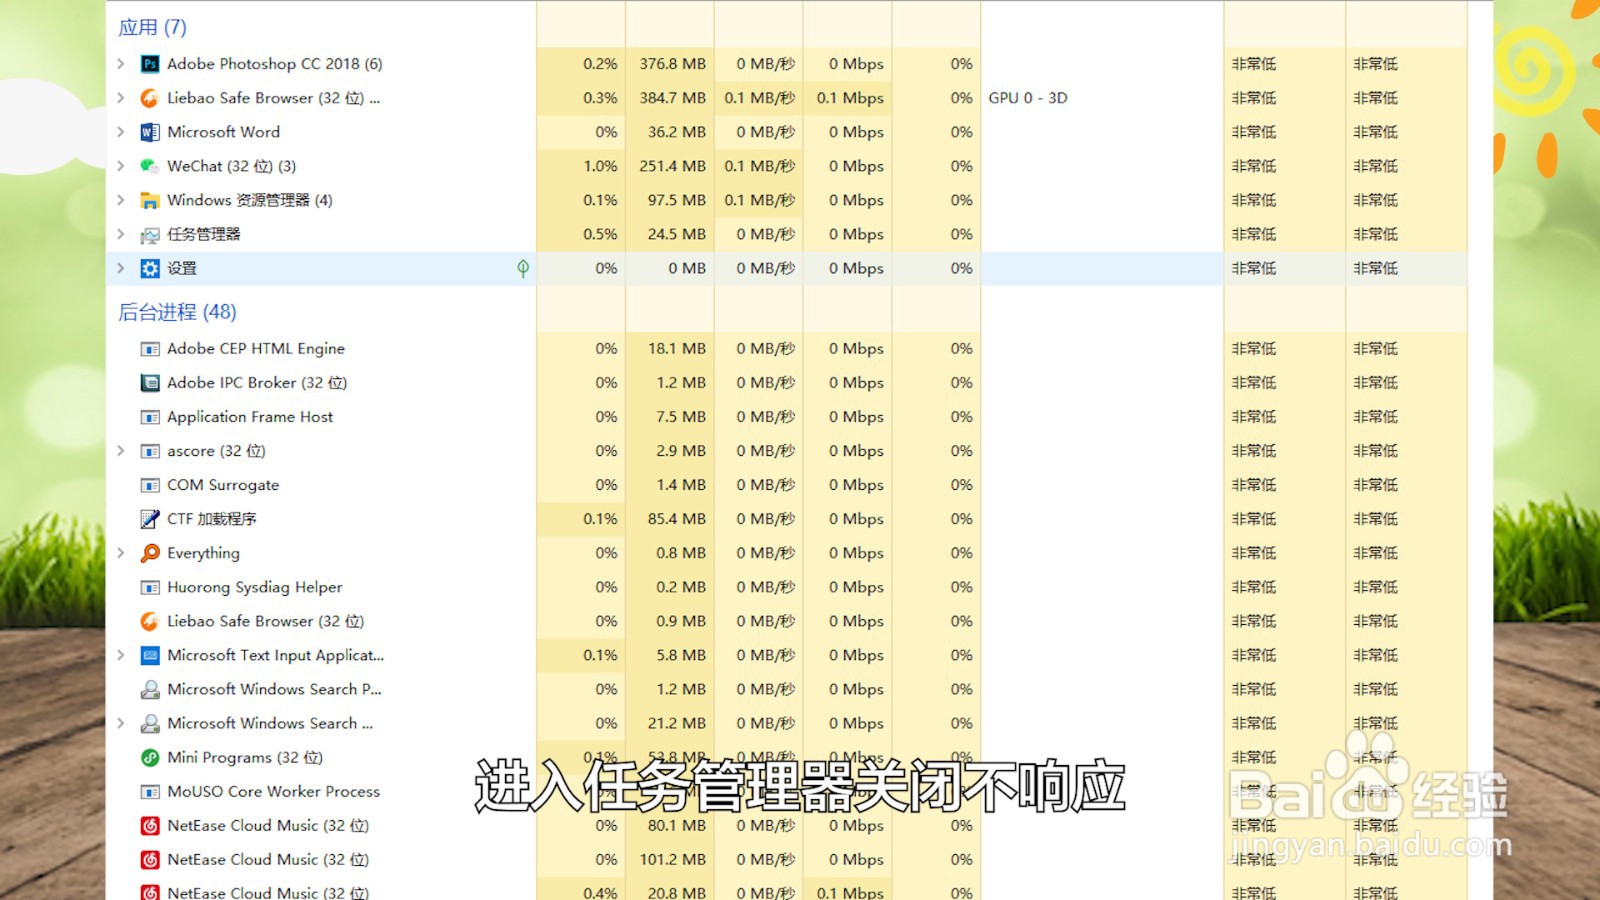Click the WeChat app icon
The width and height of the screenshot is (1600, 900).
(x=150, y=166)
